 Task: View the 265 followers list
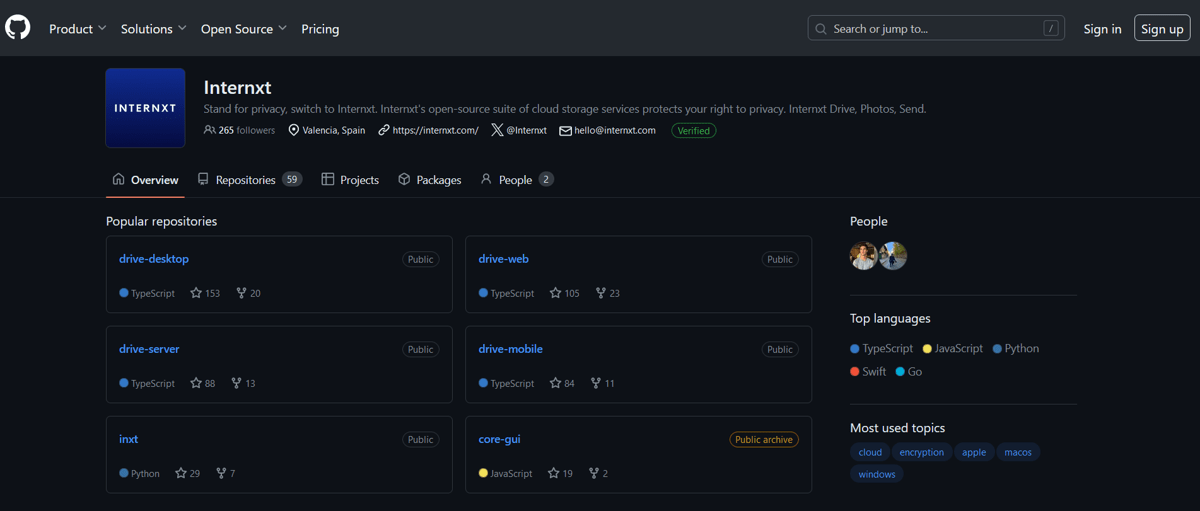pyautogui.click(x=240, y=130)
